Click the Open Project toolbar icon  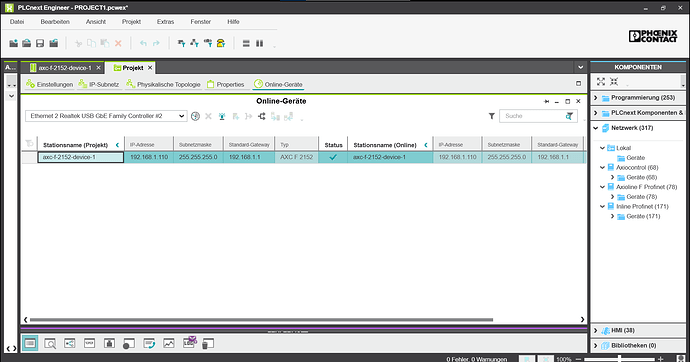[x=26, y=43]
